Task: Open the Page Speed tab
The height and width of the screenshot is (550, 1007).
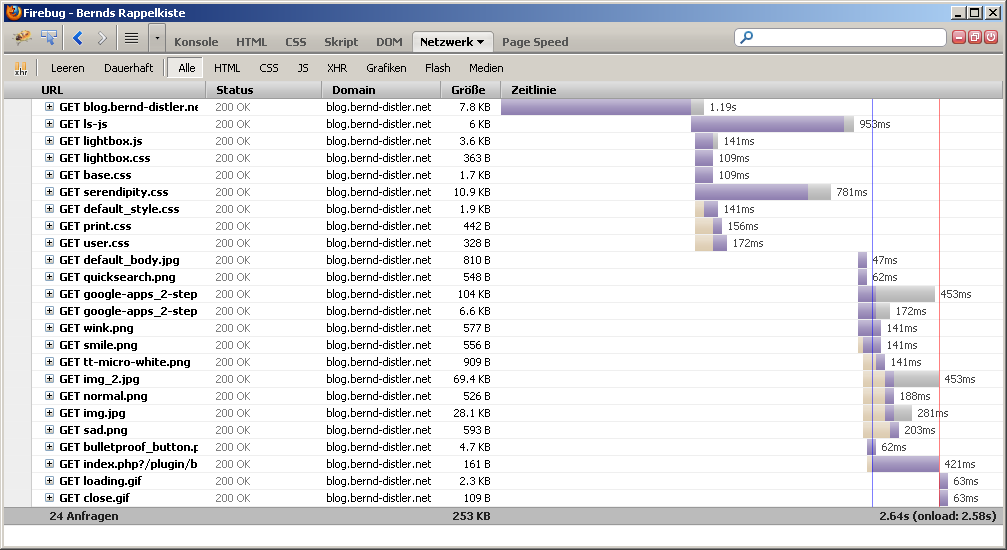Action: (x=535, y=42)
